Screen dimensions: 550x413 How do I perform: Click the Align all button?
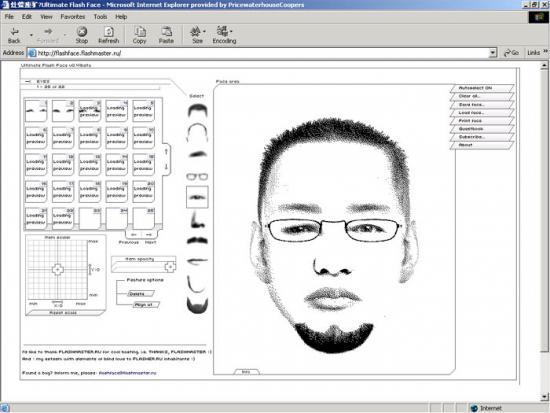(x=146, y=305)
